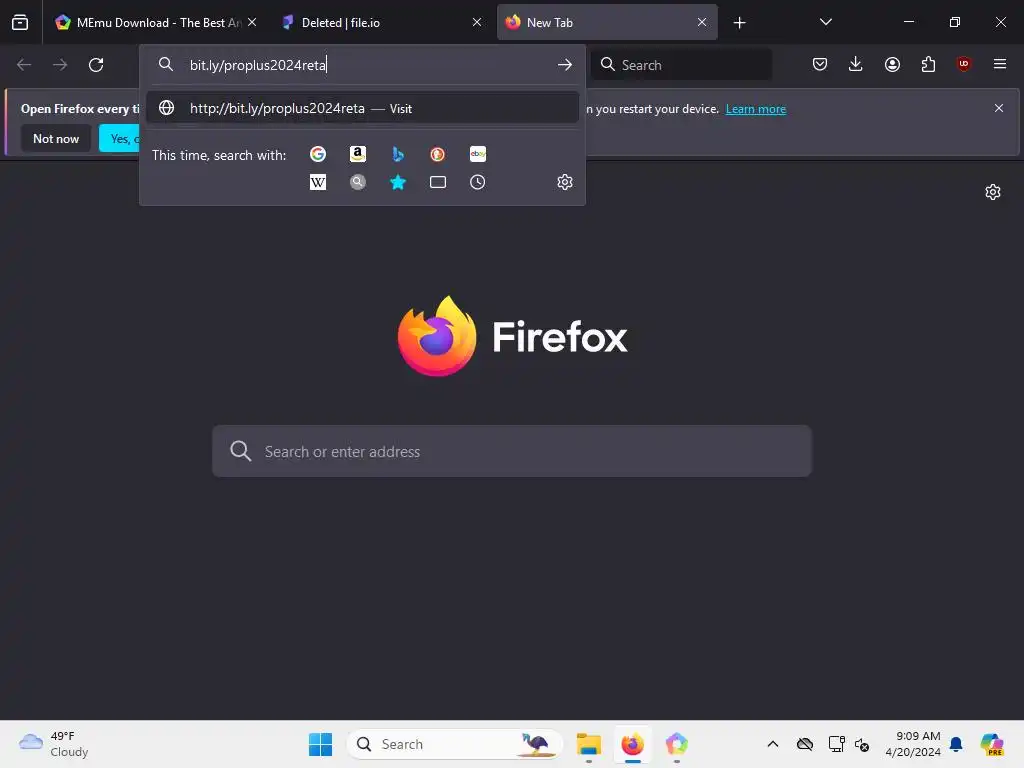The width and height of the screenshot is (1024, 768).
Task: Dismiss the Open Firefox notification bar
Action: 999,108
